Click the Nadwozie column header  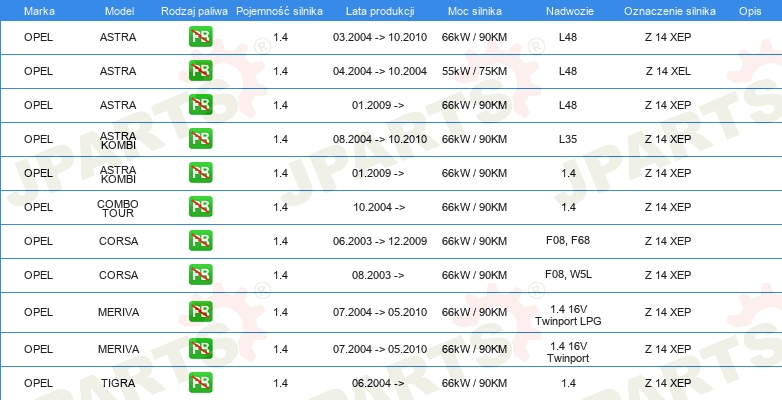tap(570, 11)
